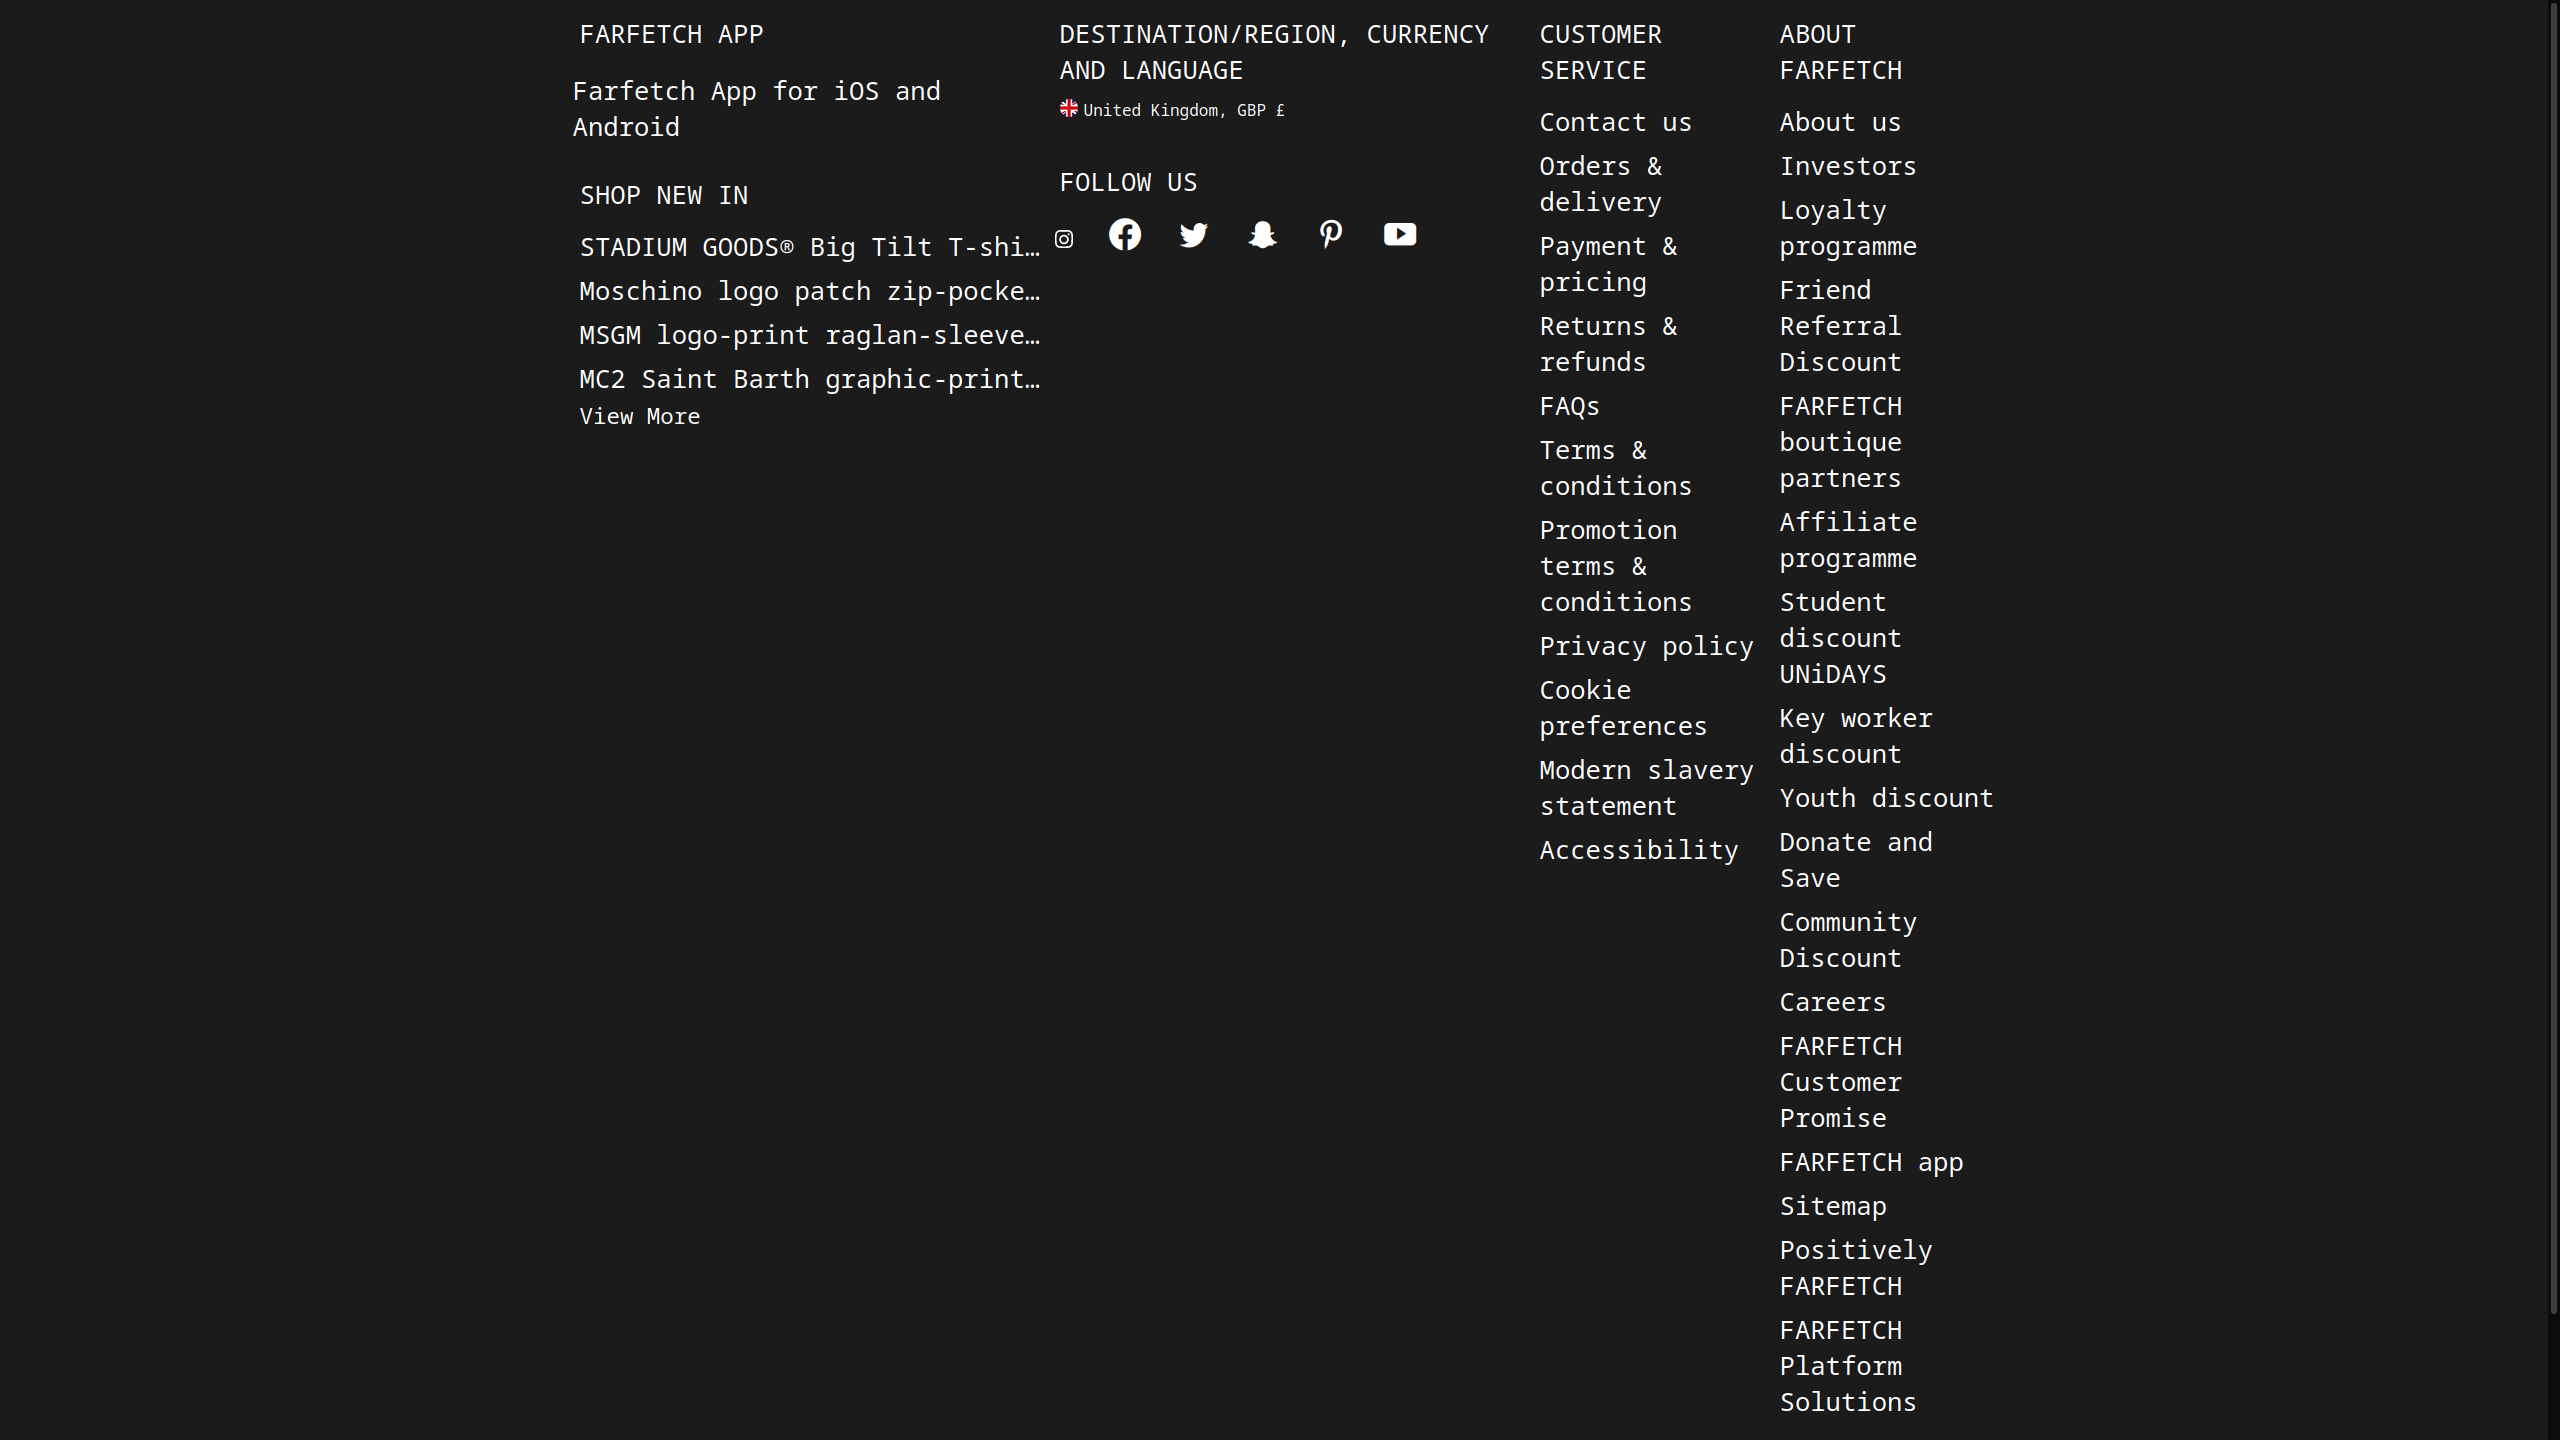The height and width of the screenshot is (1440, 2560).
Task: Open the Careers page
Action: 1832,1001
